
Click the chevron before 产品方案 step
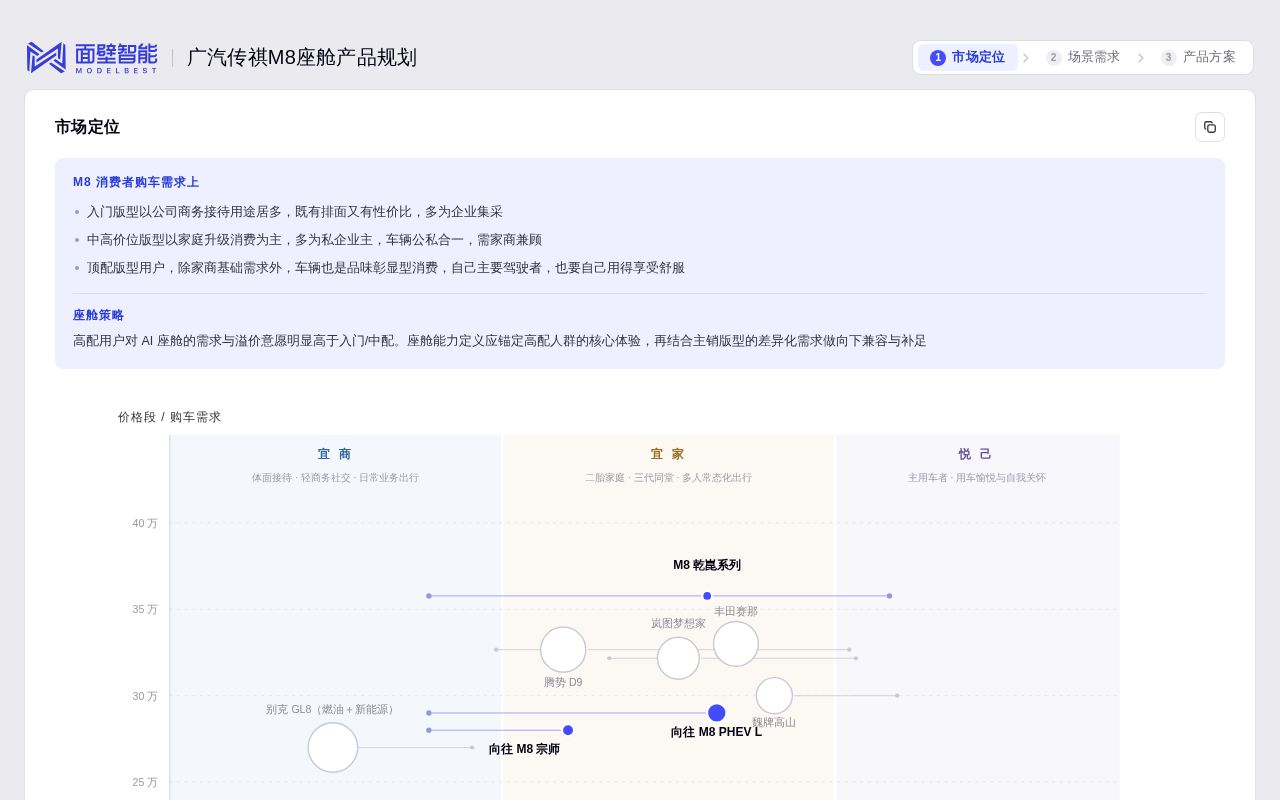click(x=1141, y=58)
